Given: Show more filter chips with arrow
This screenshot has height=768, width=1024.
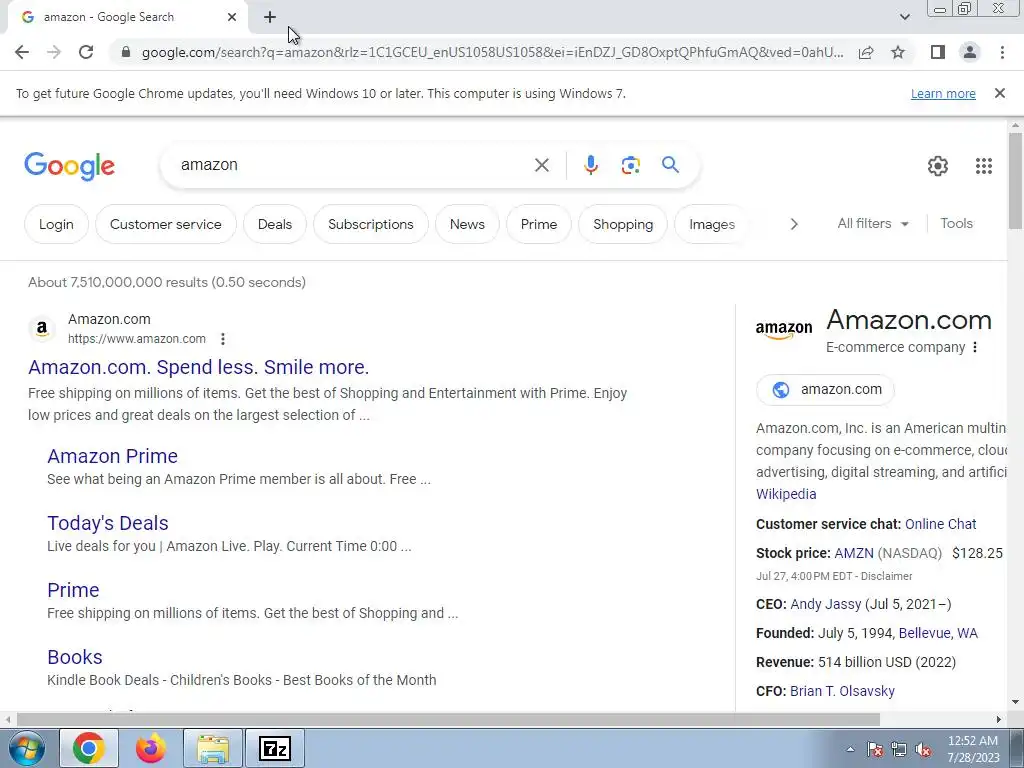Looking at the screenshot, I should 794,224.
